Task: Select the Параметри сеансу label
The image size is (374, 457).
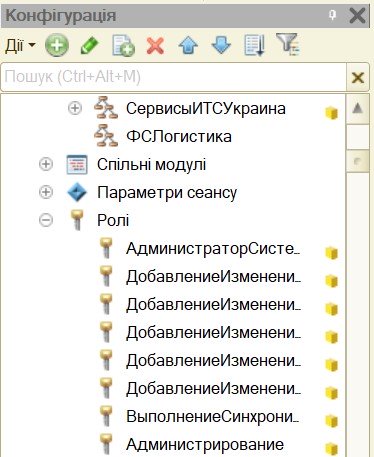Action: tap(167, 192)
